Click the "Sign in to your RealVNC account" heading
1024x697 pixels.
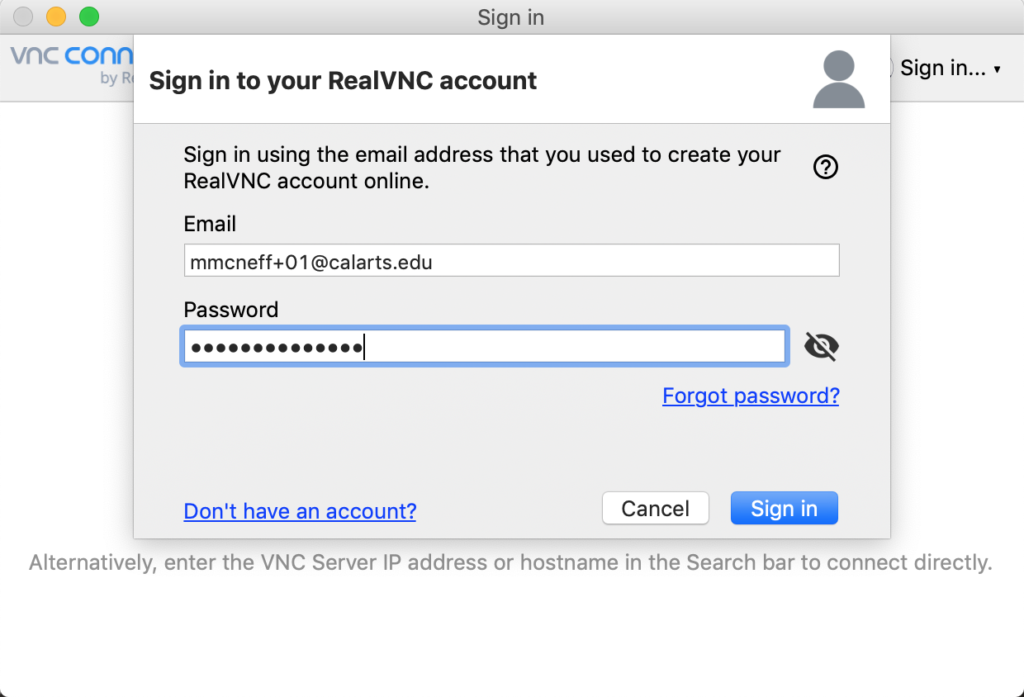pos(342,81)
